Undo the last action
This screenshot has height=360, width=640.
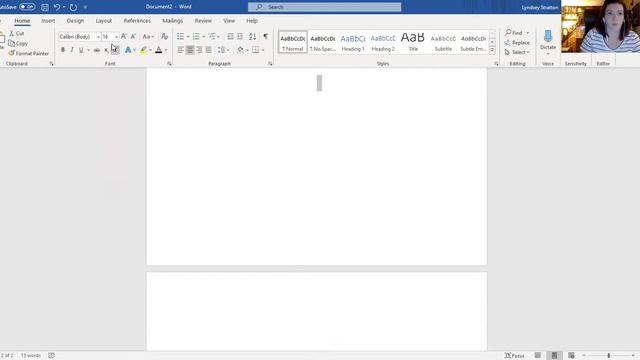[57, 7]
